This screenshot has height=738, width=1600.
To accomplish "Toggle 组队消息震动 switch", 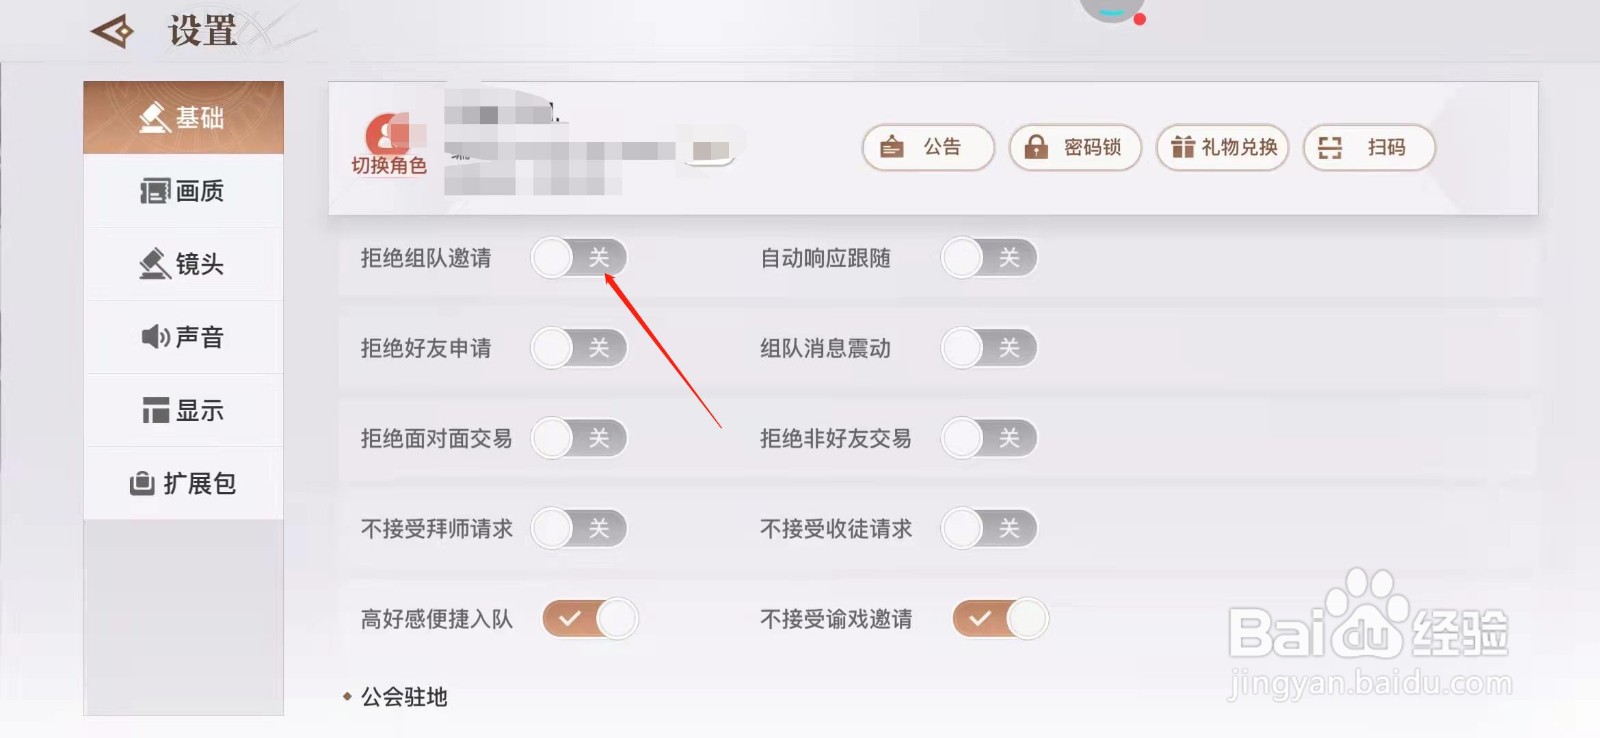I will pos(989,348).
